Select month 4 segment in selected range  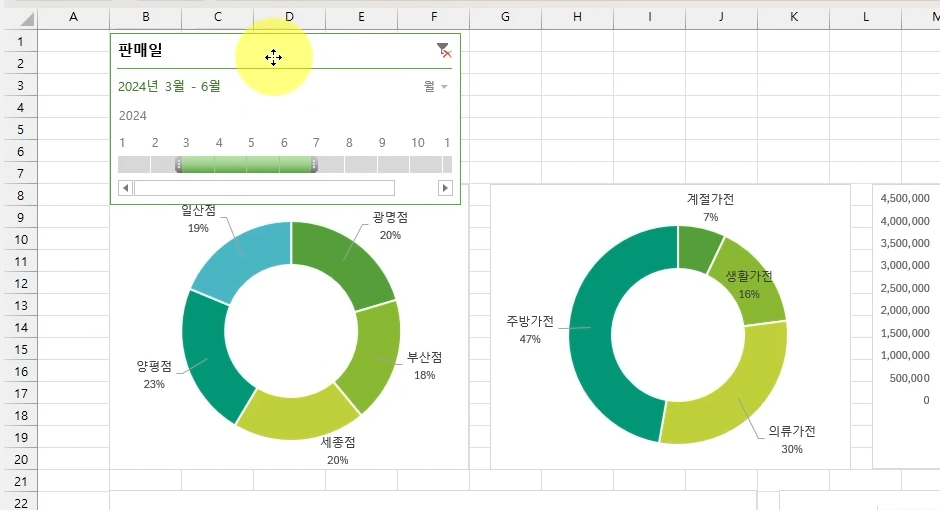pyautogui.click(x=230, y=164)
